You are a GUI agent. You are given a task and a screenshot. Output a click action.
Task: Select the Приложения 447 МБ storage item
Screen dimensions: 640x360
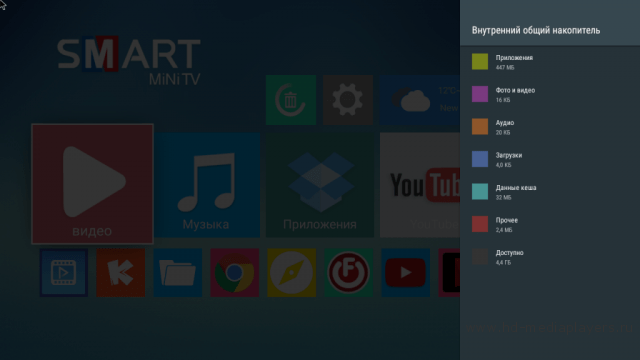550,62
